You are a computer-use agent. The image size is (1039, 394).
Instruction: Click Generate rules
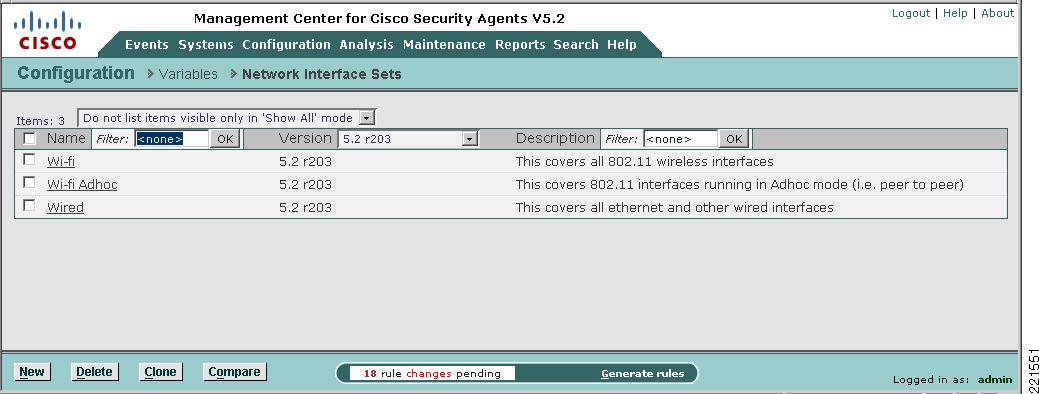642,373
